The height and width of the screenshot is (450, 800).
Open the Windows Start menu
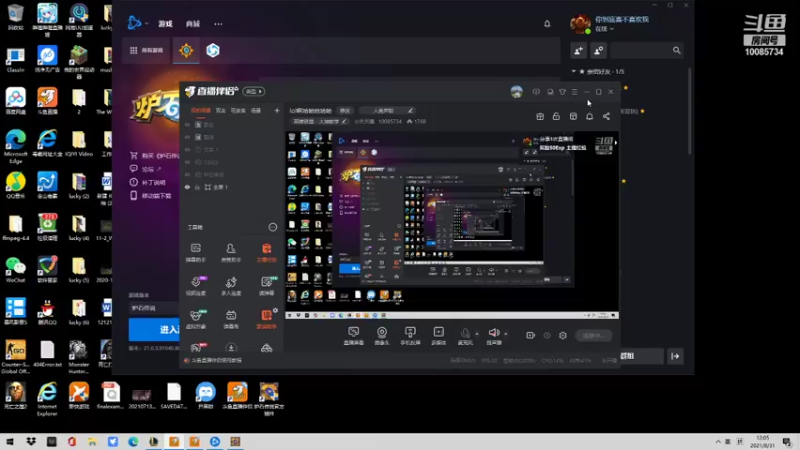(10, 441)
